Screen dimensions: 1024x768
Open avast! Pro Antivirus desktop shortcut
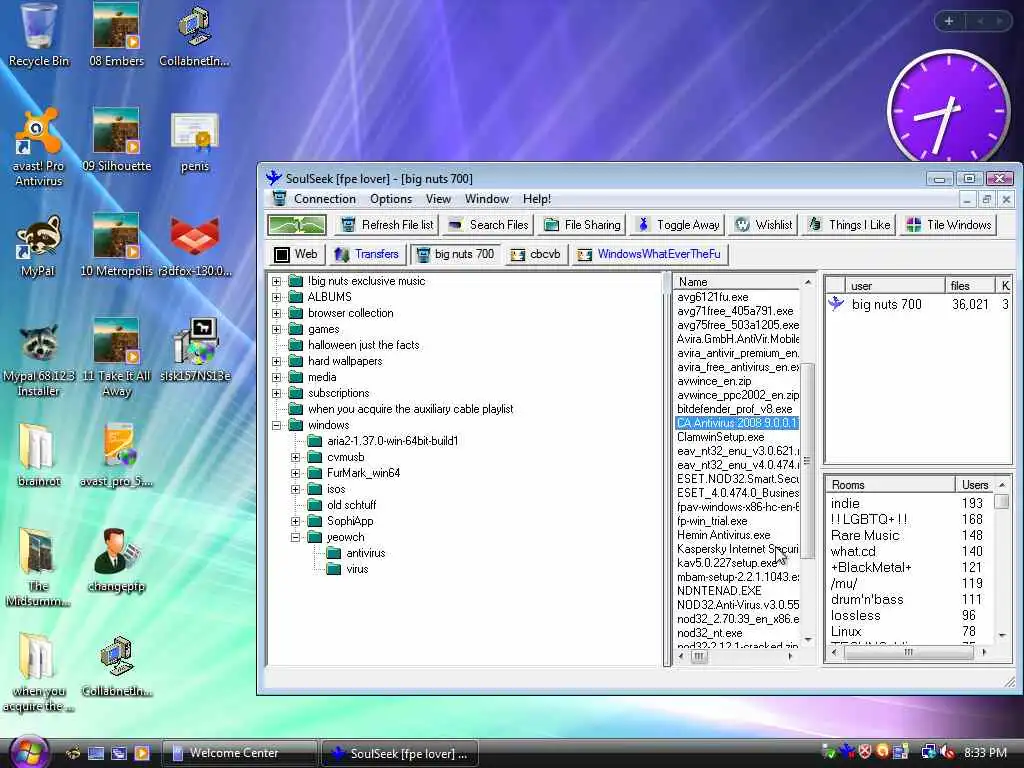[x=38, y=148]
